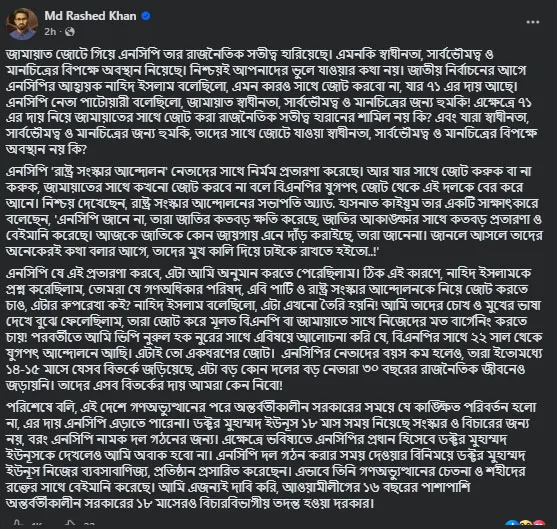Click the Md Rashed Khan author name
The height and width of the screenshot is (529, 557).
90,16
